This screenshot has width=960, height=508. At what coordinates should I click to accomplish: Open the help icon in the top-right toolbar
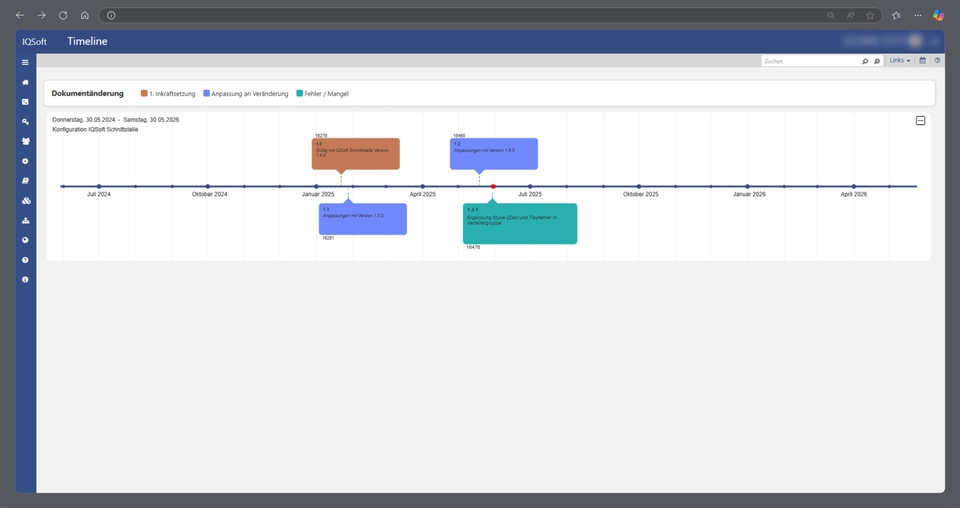click(937, 61)
